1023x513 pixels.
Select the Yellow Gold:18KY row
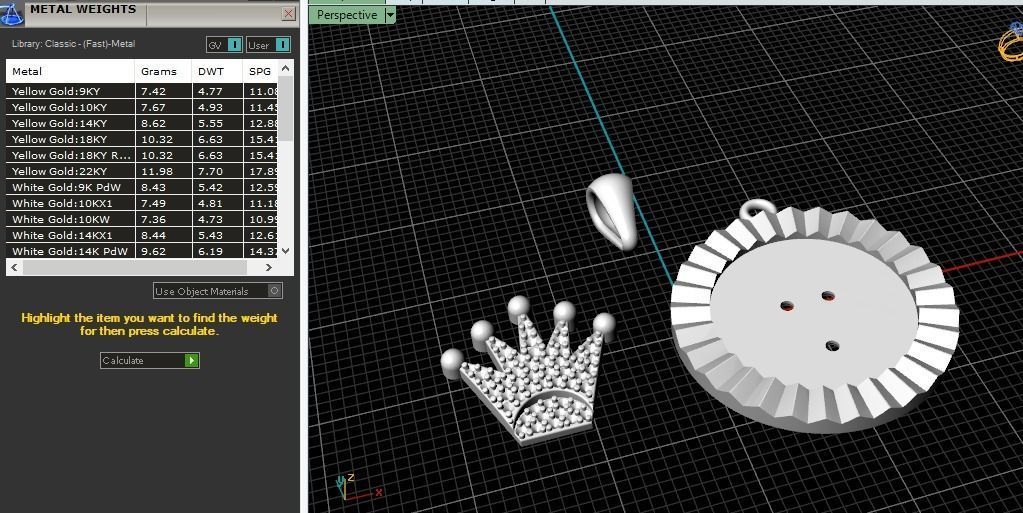(142, 139)
